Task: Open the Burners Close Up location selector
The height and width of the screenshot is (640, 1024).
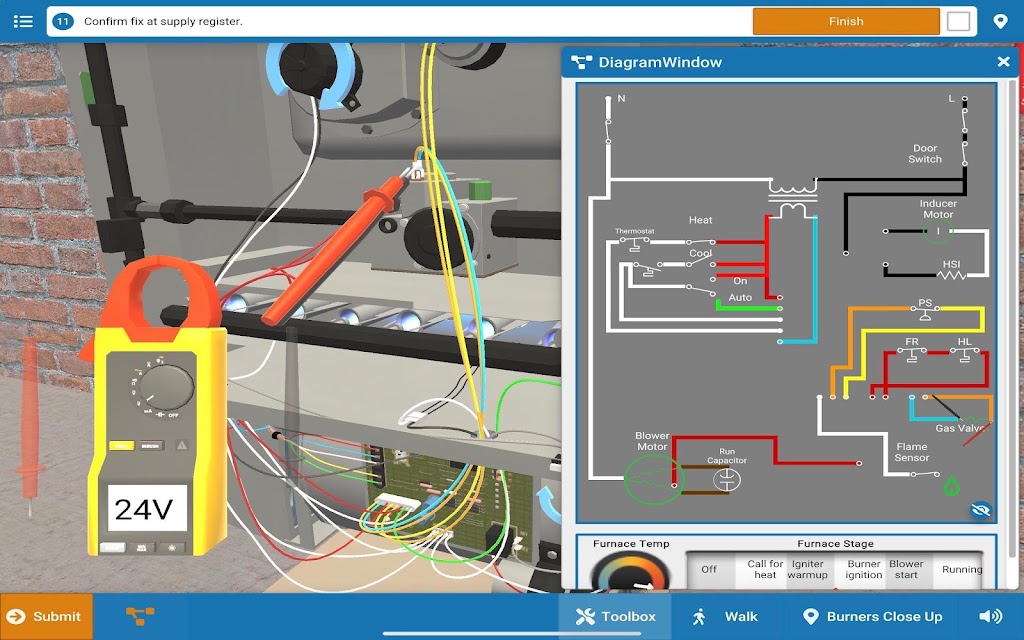Action: tap(873, 616)
